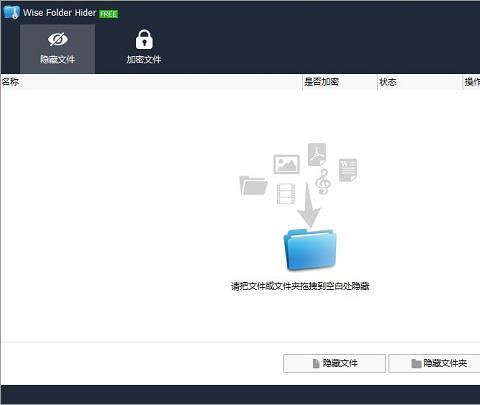Click the gray PDF document icon

[317, 154]
